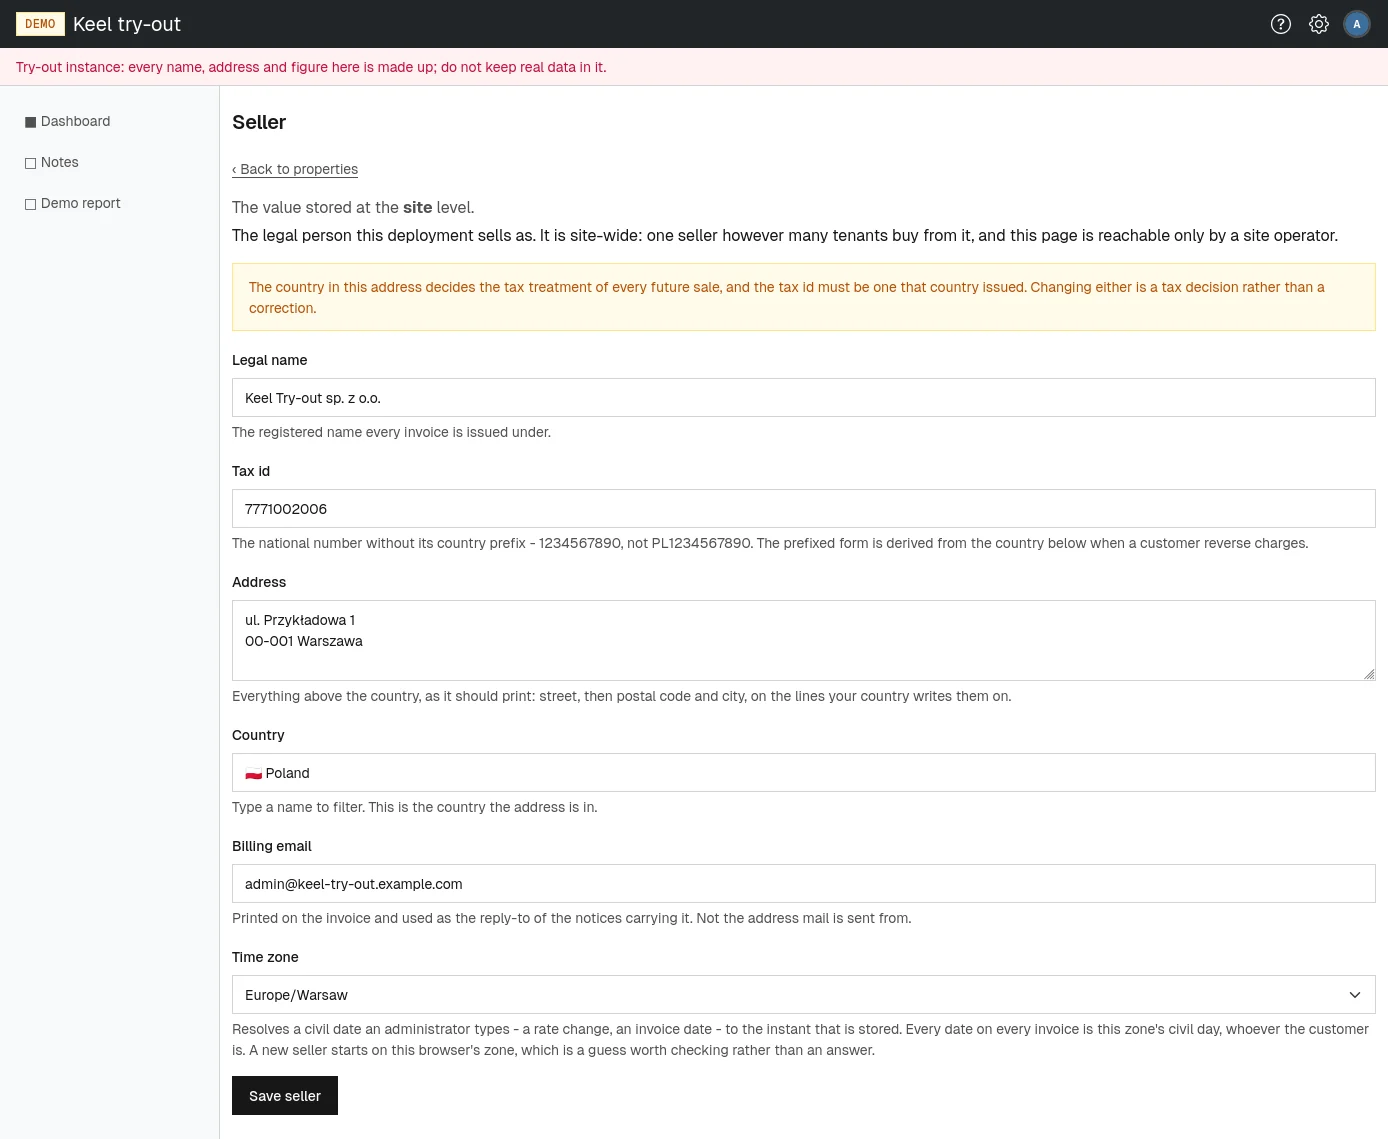Image resolution: width=1388 pixels, height=1139 pixels.
Task: Open Demo report in sidebar
Action: (x=80, y=203)
